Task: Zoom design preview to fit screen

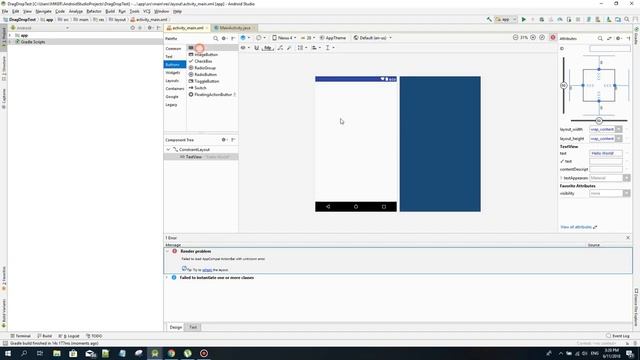Action: click(542, 38)
